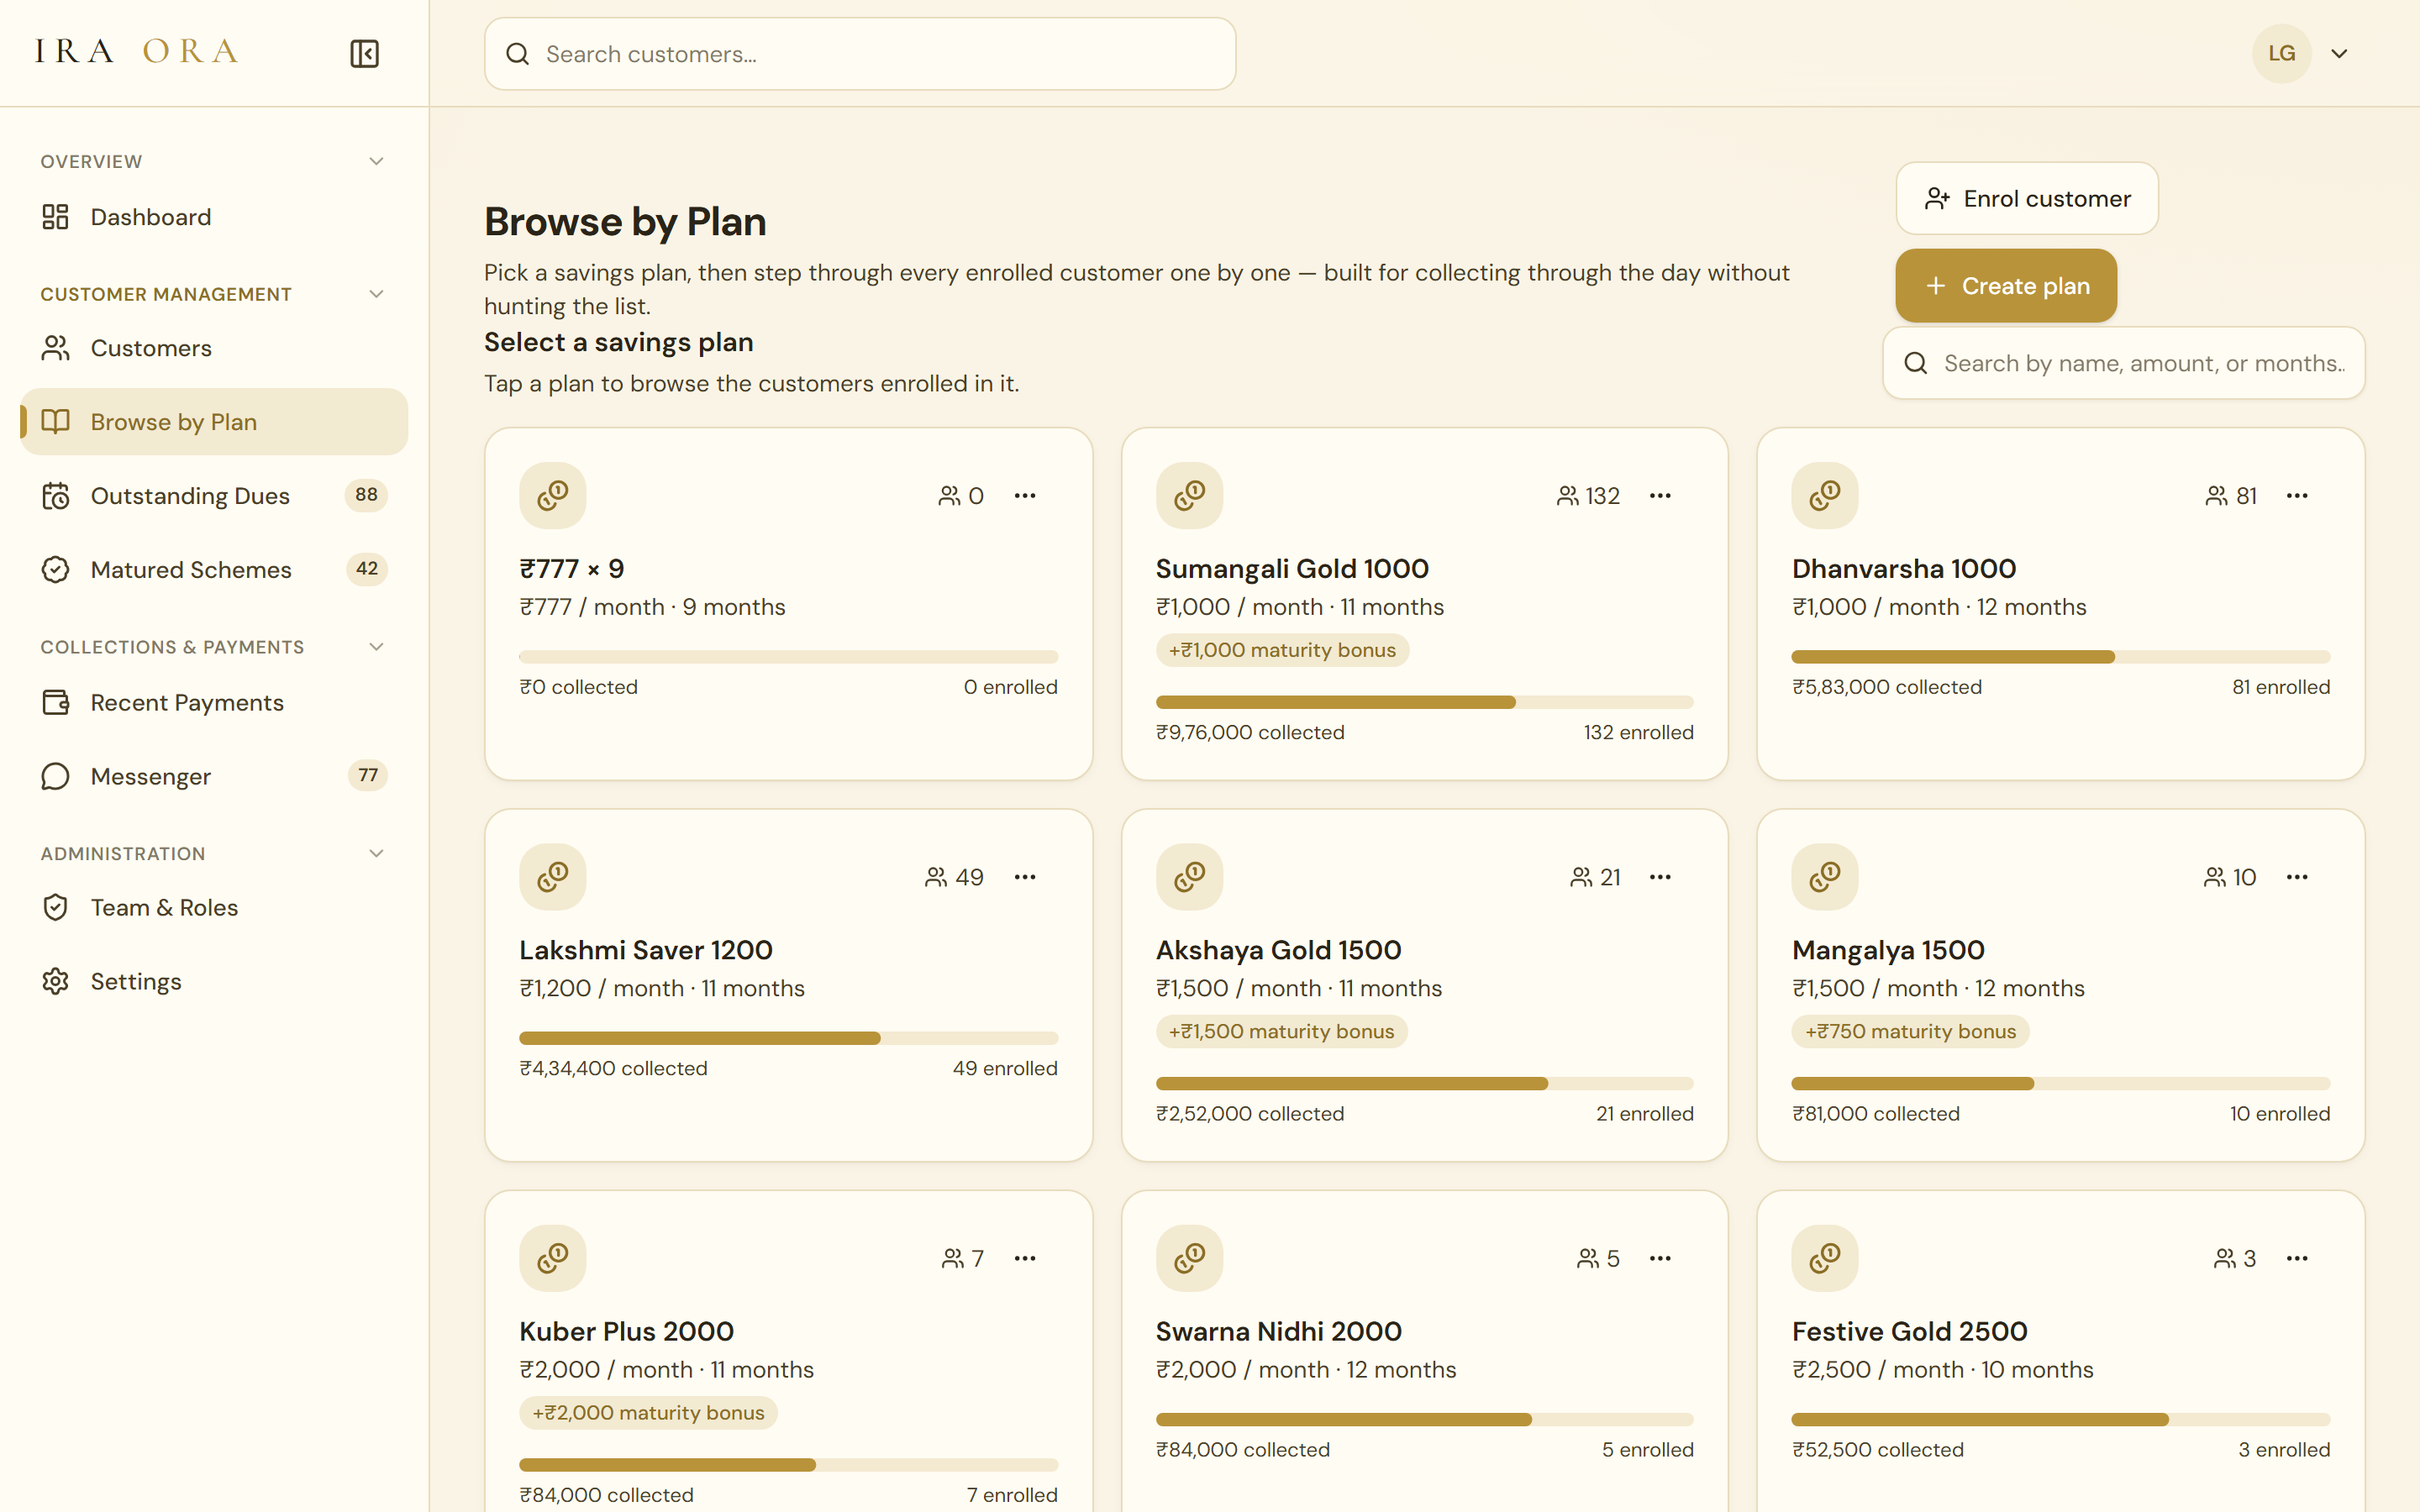Click coin icon on Swarna Nidhi 2000 card
Screen dimensions: 2420x1512
point(1189,1258)
